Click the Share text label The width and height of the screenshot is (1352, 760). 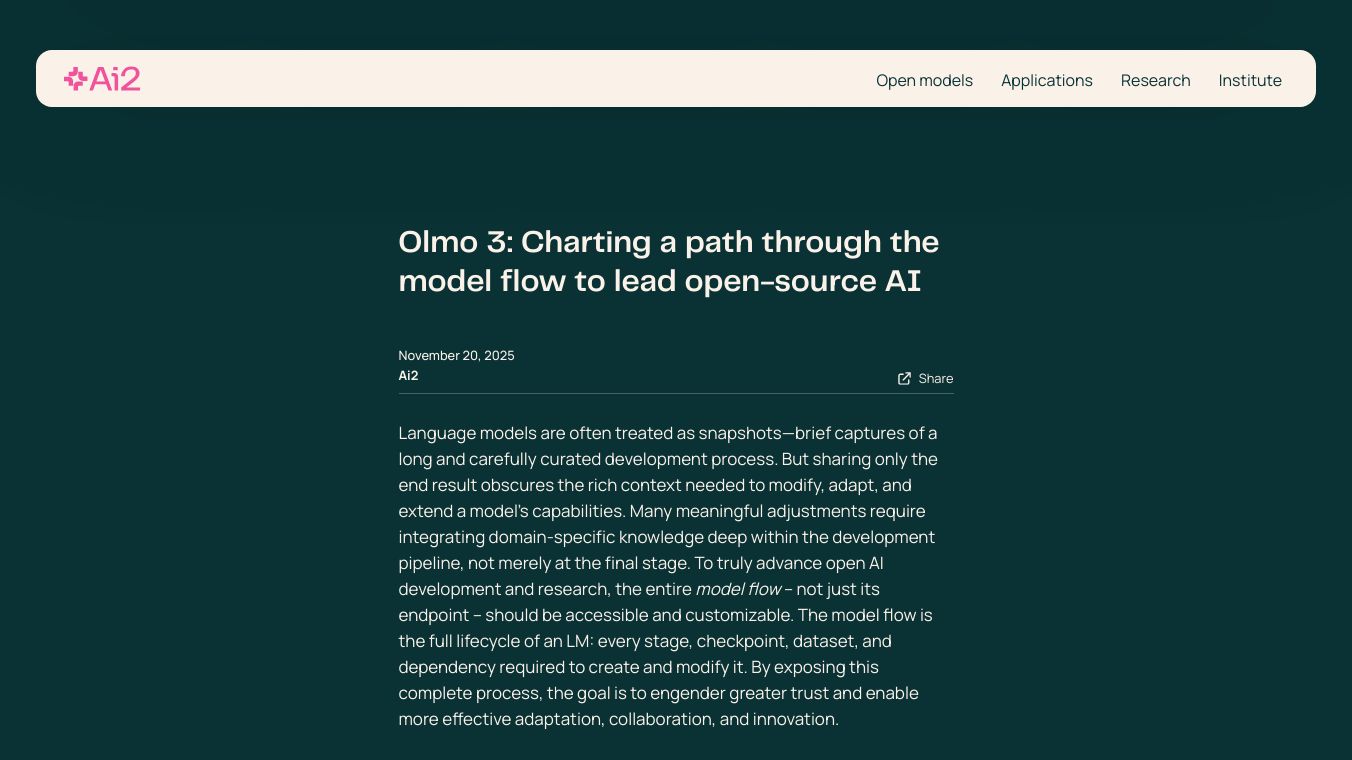(935, 378)
